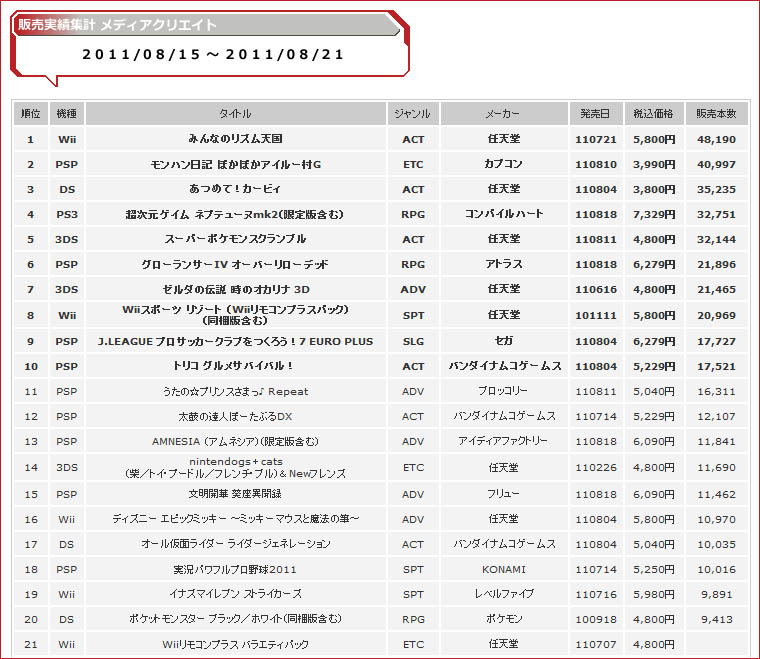
Task: Click the maker セガ
Action: click(x=504, y=341)
